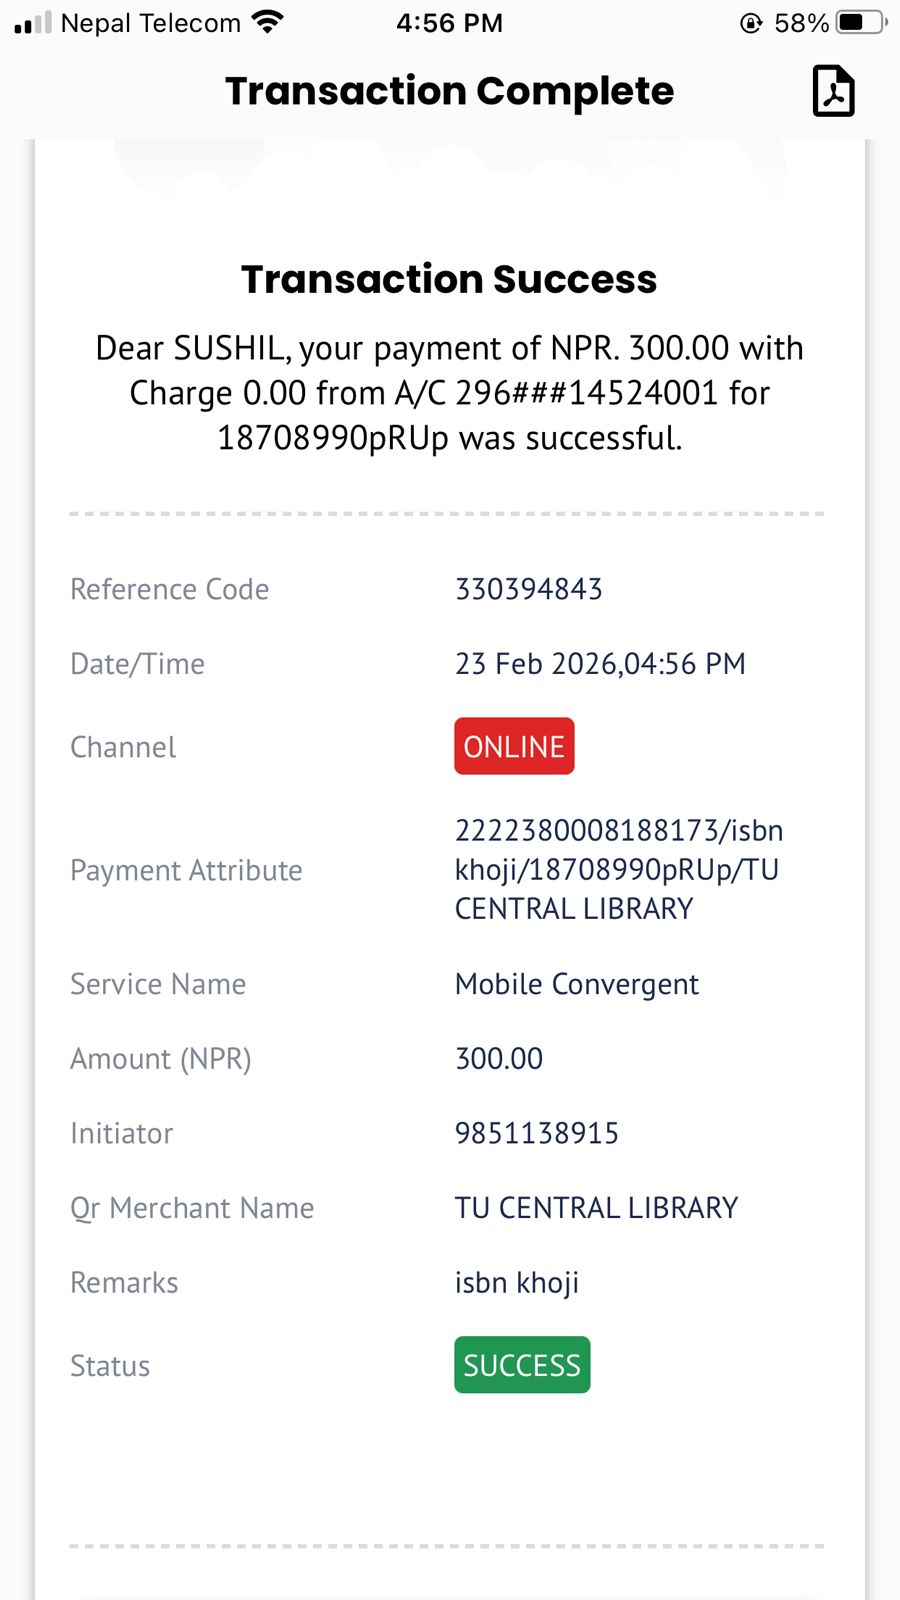Tap the Amount value 300.00

(x=498, y=1058)
